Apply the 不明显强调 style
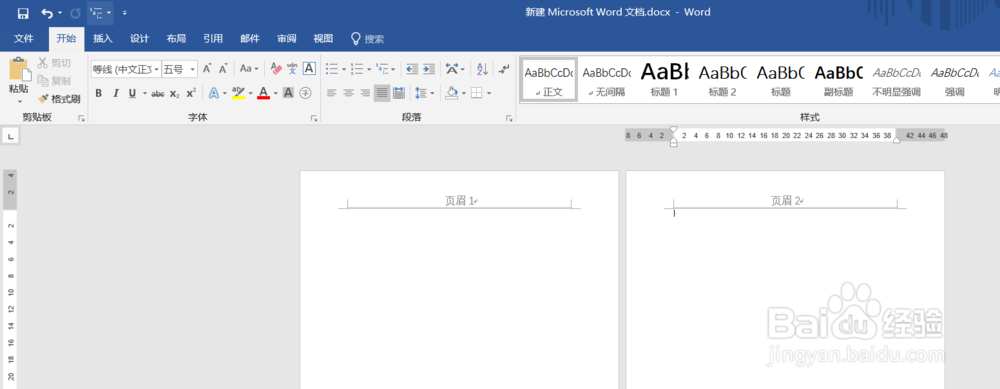Screen dimensions: 1000x389 tap(897, 79)
